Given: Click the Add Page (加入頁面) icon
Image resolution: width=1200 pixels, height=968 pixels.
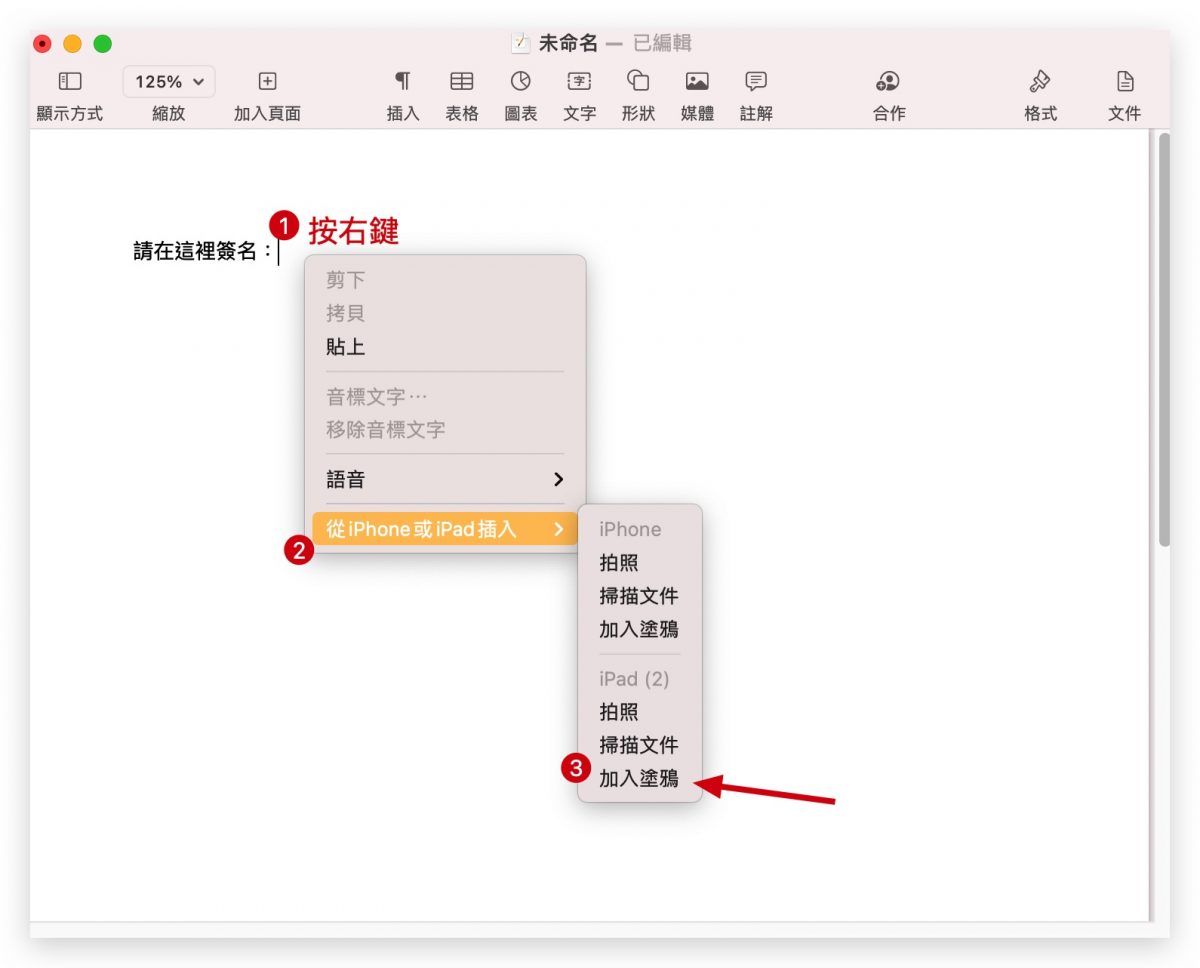Looking at the screenshot, I should coord(267,82).
